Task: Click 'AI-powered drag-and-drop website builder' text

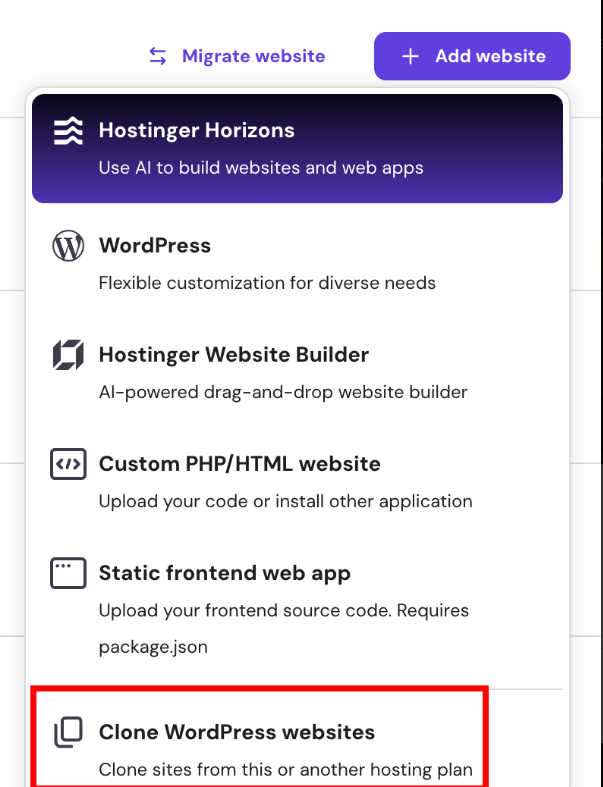Action: click(283, 392)
